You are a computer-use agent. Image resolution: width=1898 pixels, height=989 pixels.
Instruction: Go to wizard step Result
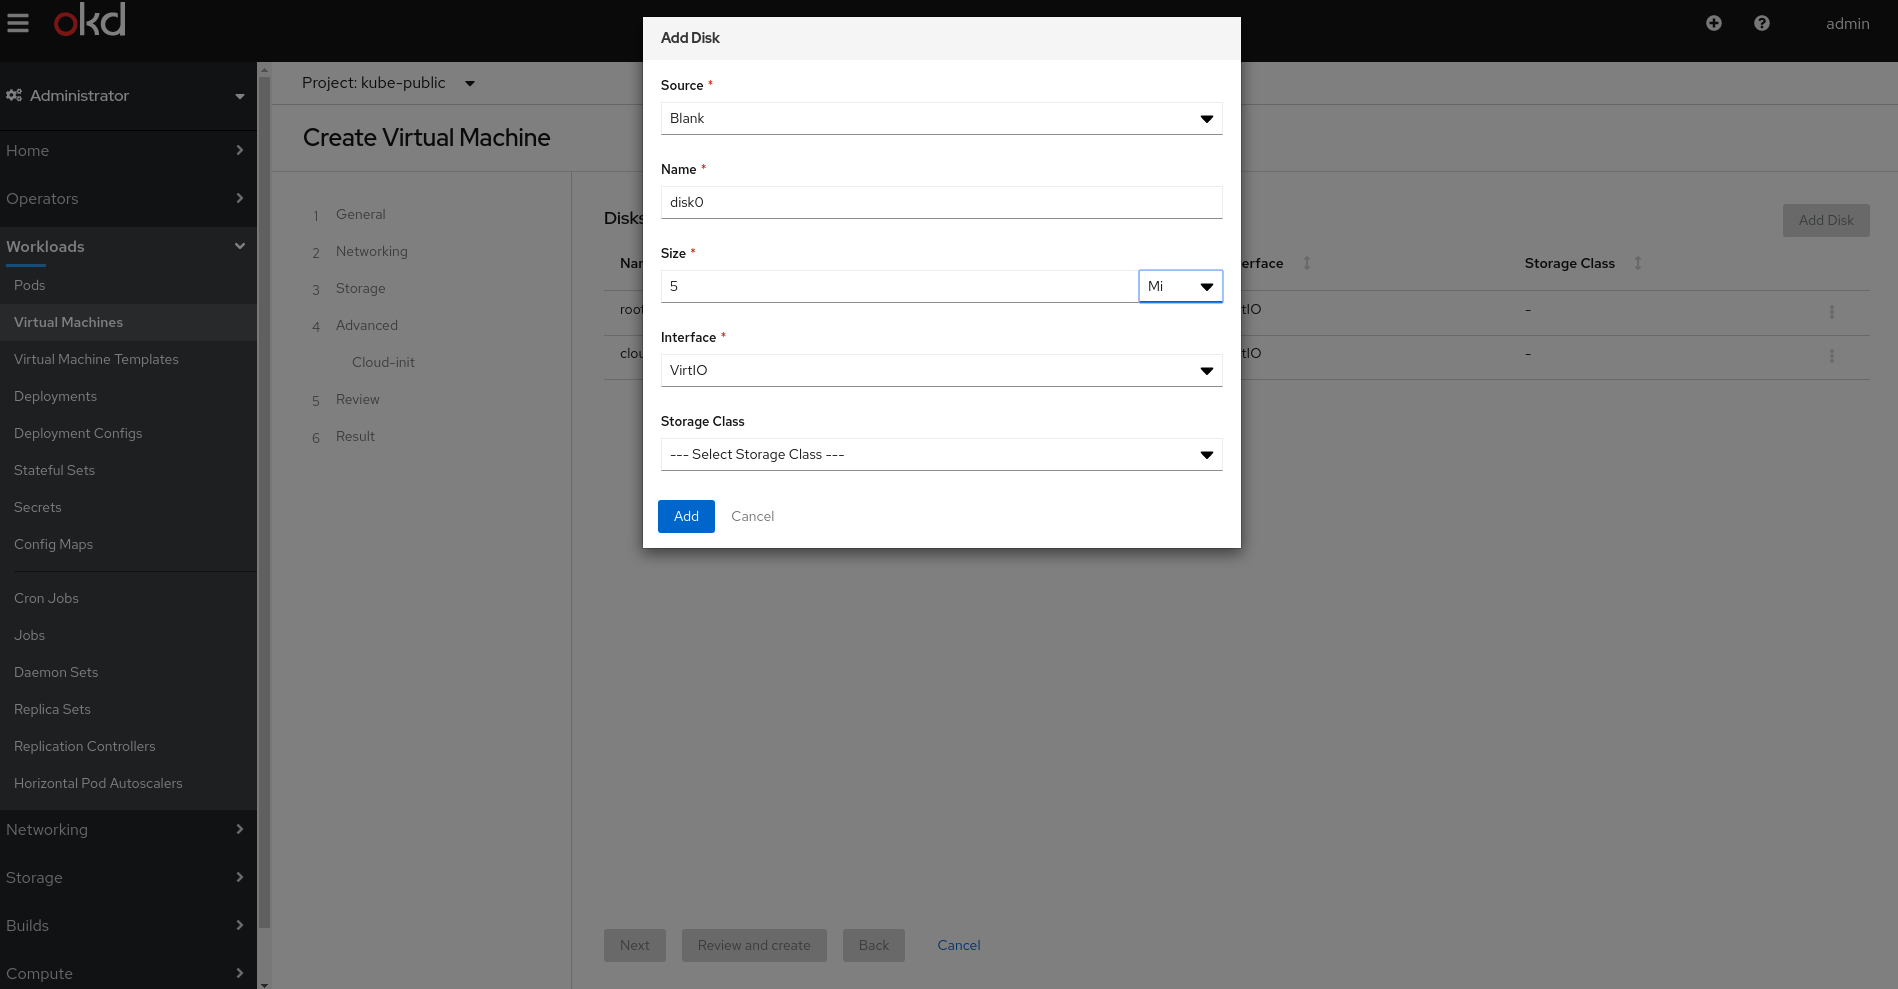click(355, 436)
